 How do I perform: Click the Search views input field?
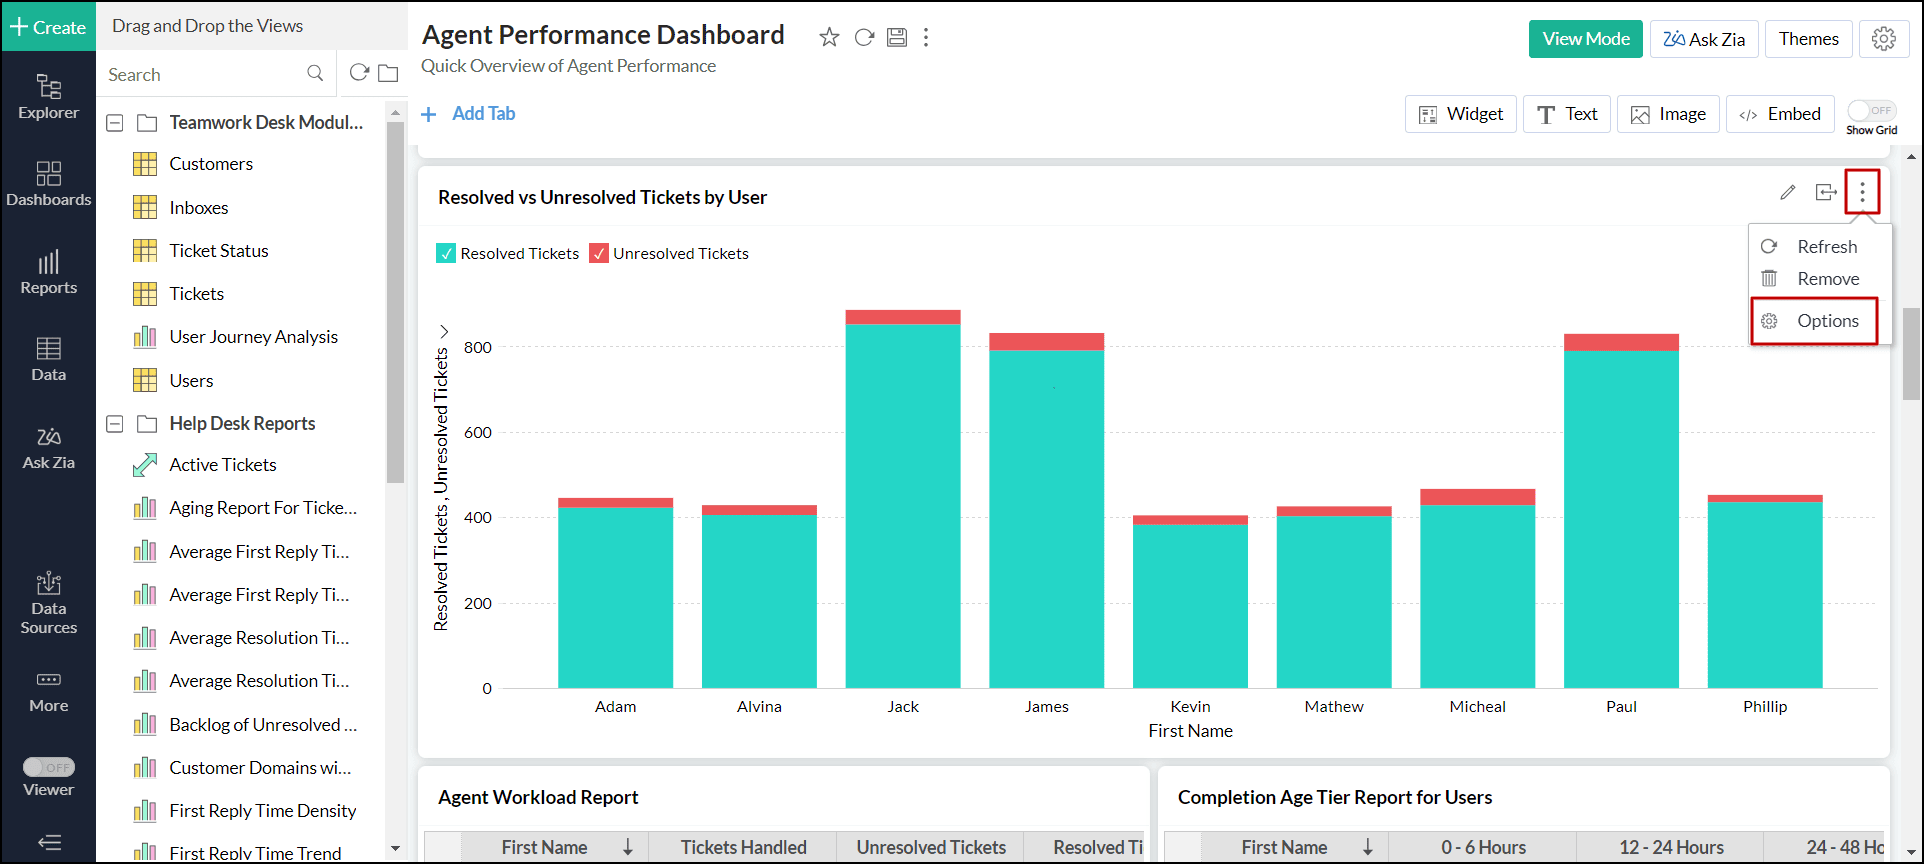pos(204,75)
